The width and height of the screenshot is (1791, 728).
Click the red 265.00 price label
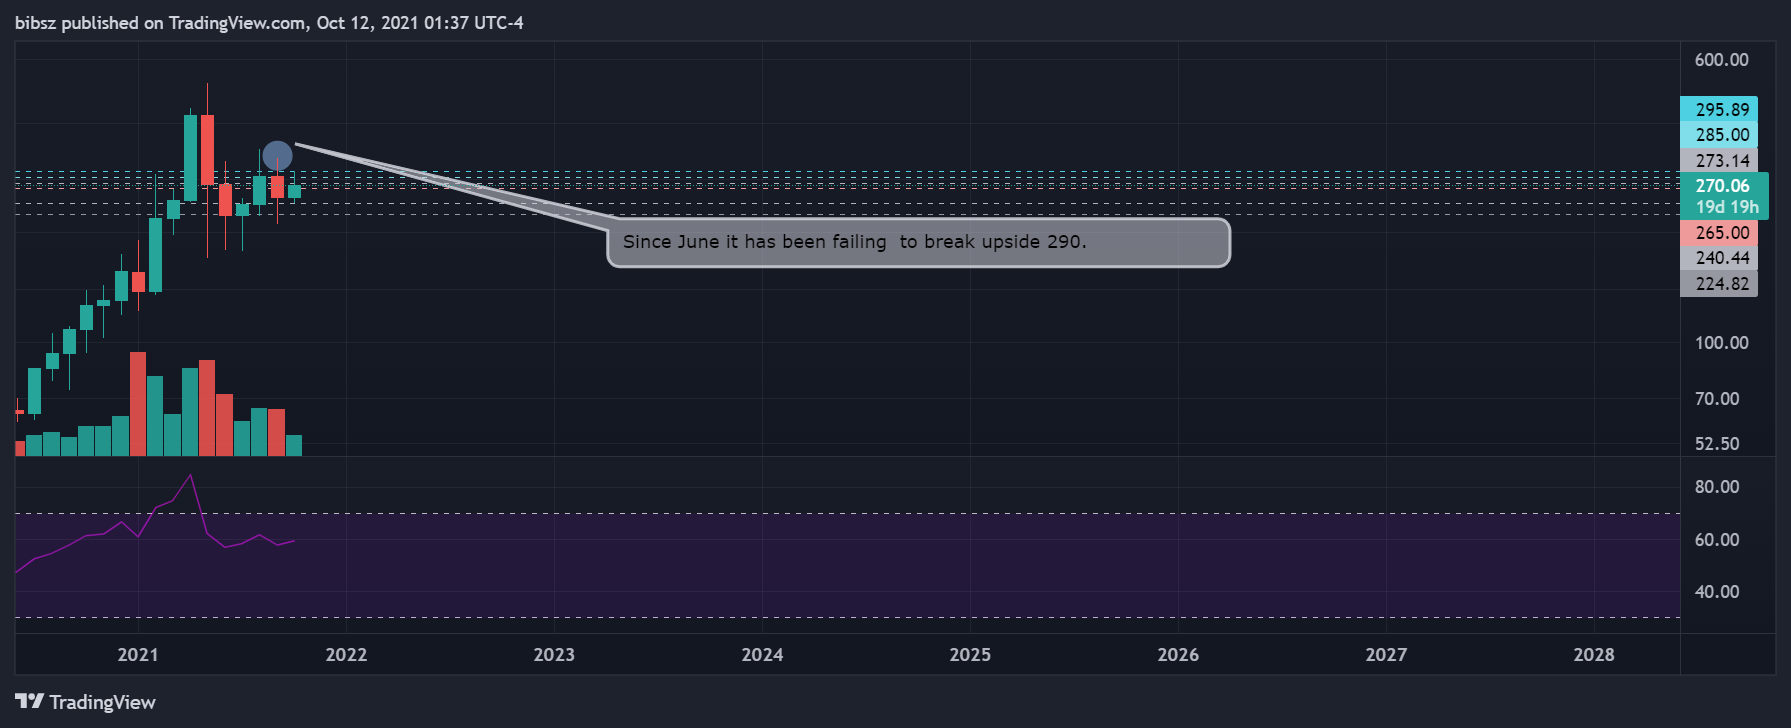point(1719,232)
